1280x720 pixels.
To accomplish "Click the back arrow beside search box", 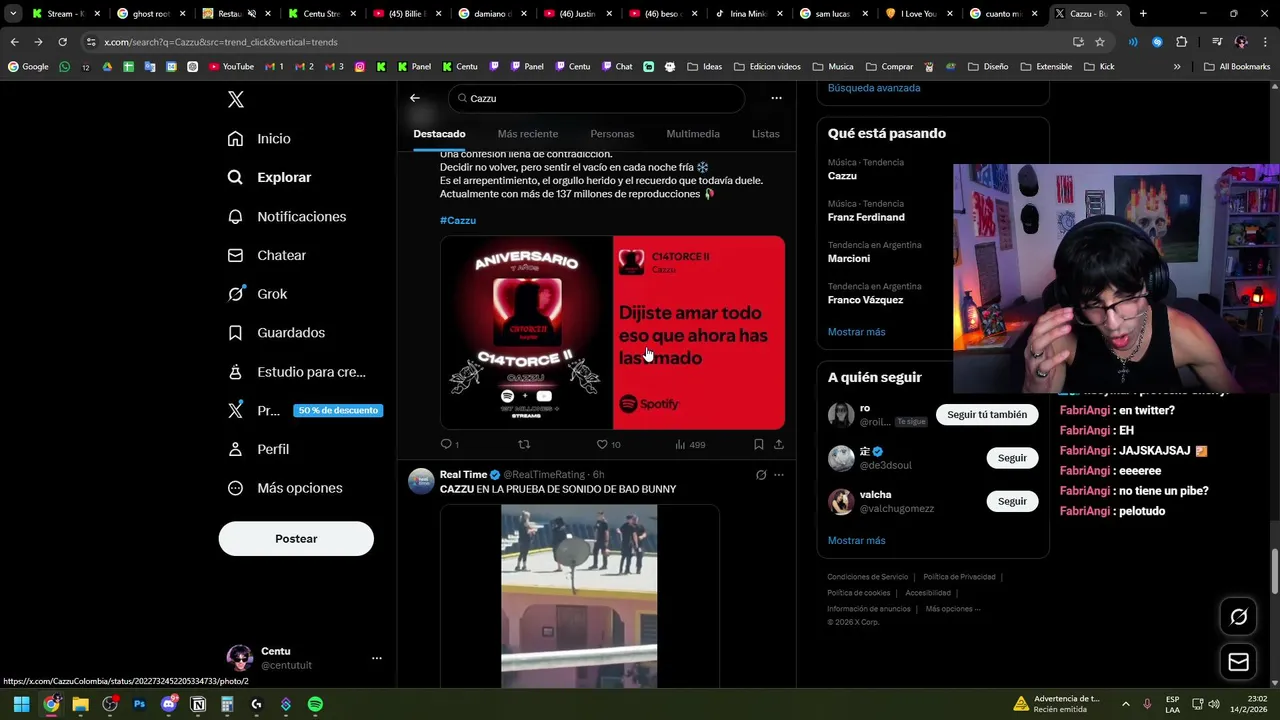I will 415,98.
